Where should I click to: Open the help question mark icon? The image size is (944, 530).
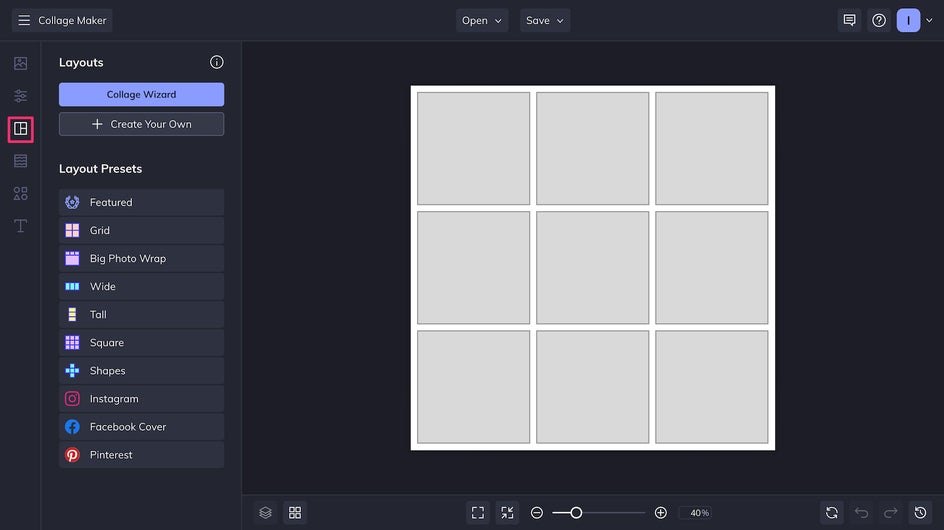tap(879, 20)
